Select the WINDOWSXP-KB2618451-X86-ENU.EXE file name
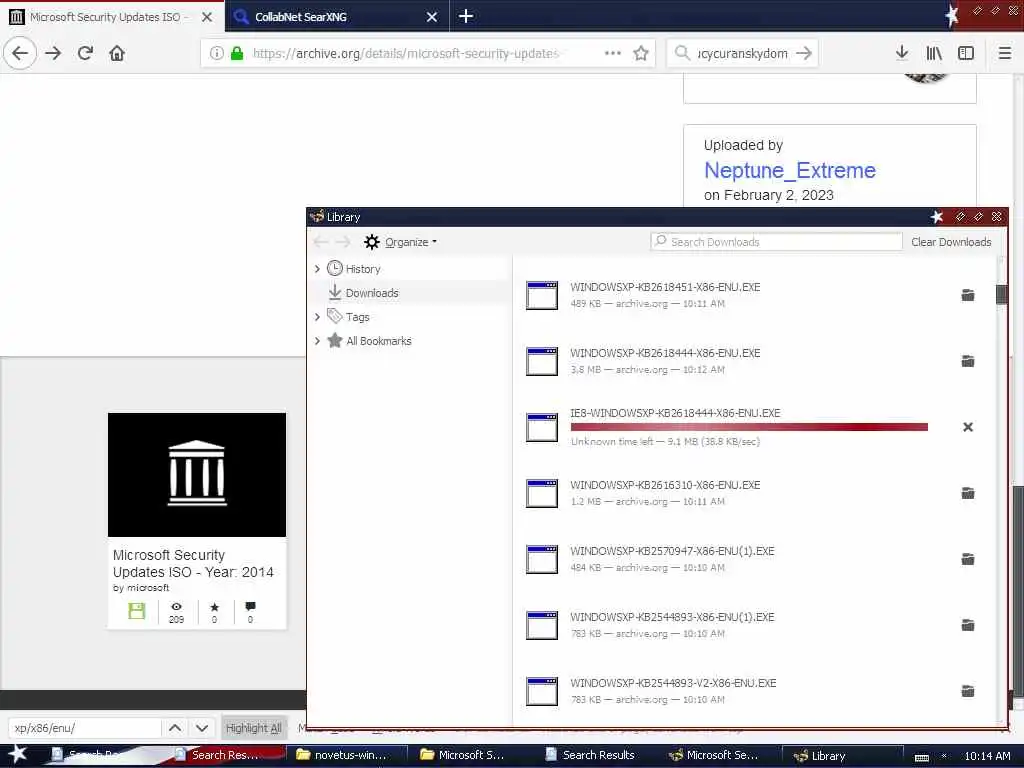1024x768 pixels. pyautogui.click(x=665, y=287)
